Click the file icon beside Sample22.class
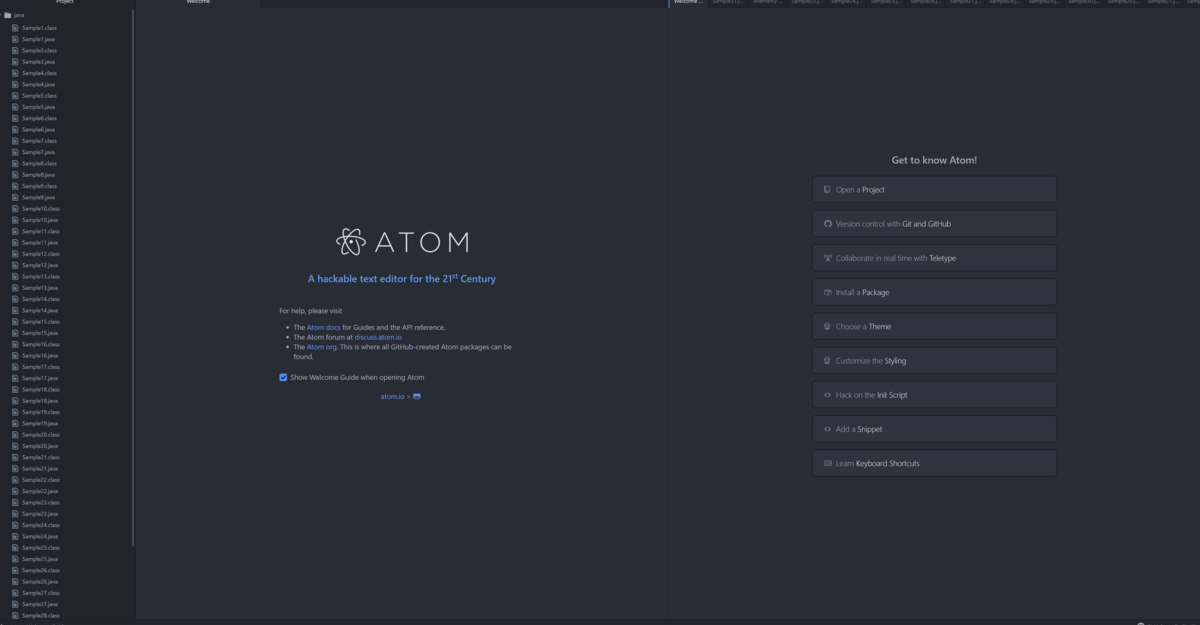 click(x=15, y=479)
